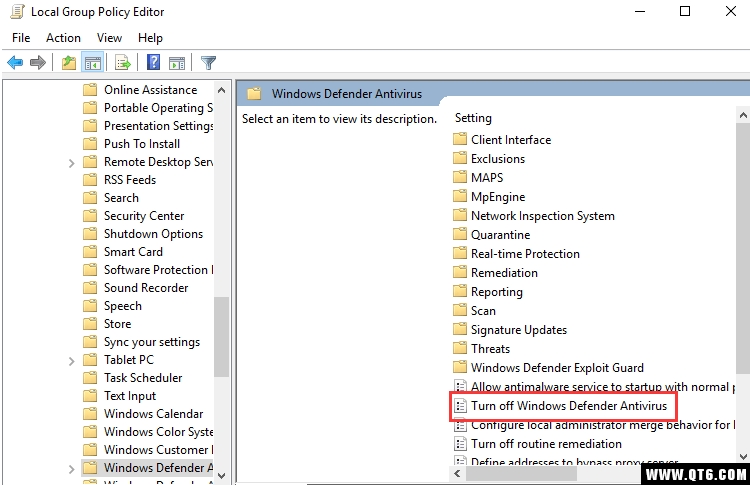
Task: Open Quarantine settings folder
Action: tap(492, 235)
